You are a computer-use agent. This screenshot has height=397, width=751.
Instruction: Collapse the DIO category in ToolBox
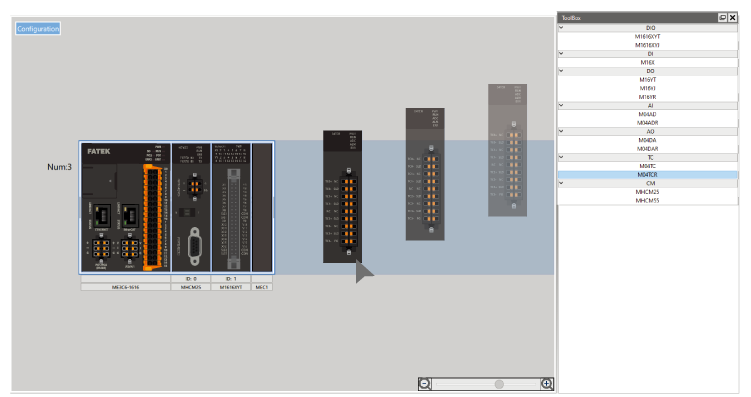(561, 28)
